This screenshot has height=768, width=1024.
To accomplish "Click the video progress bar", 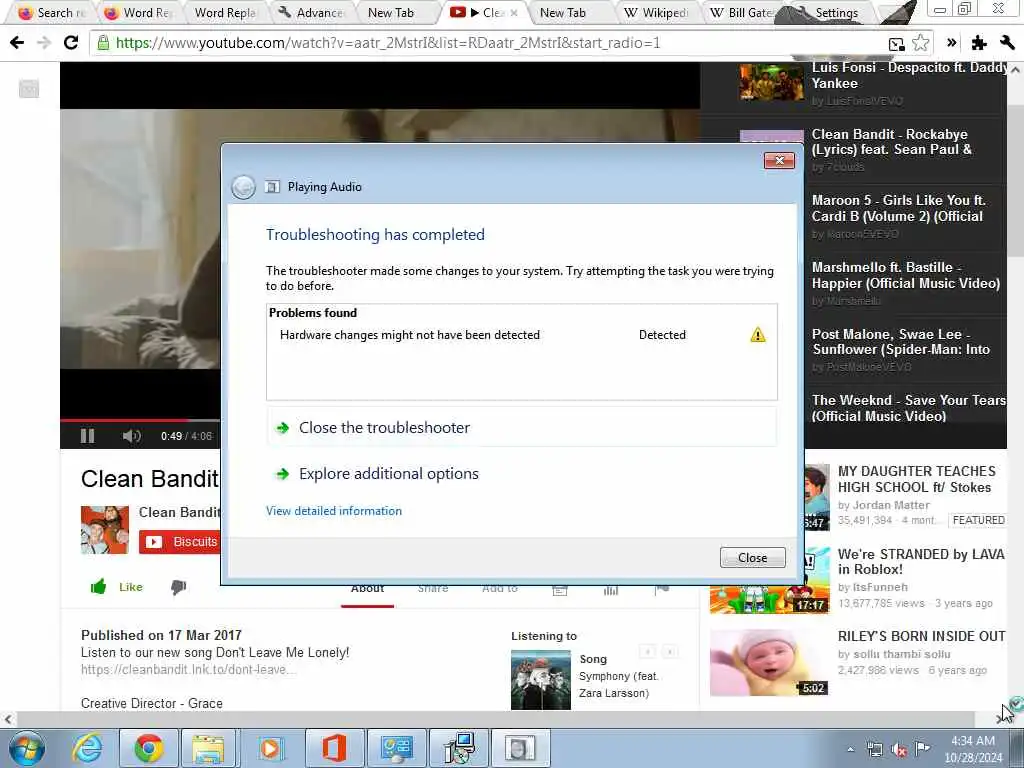I will tap(140, 420).
